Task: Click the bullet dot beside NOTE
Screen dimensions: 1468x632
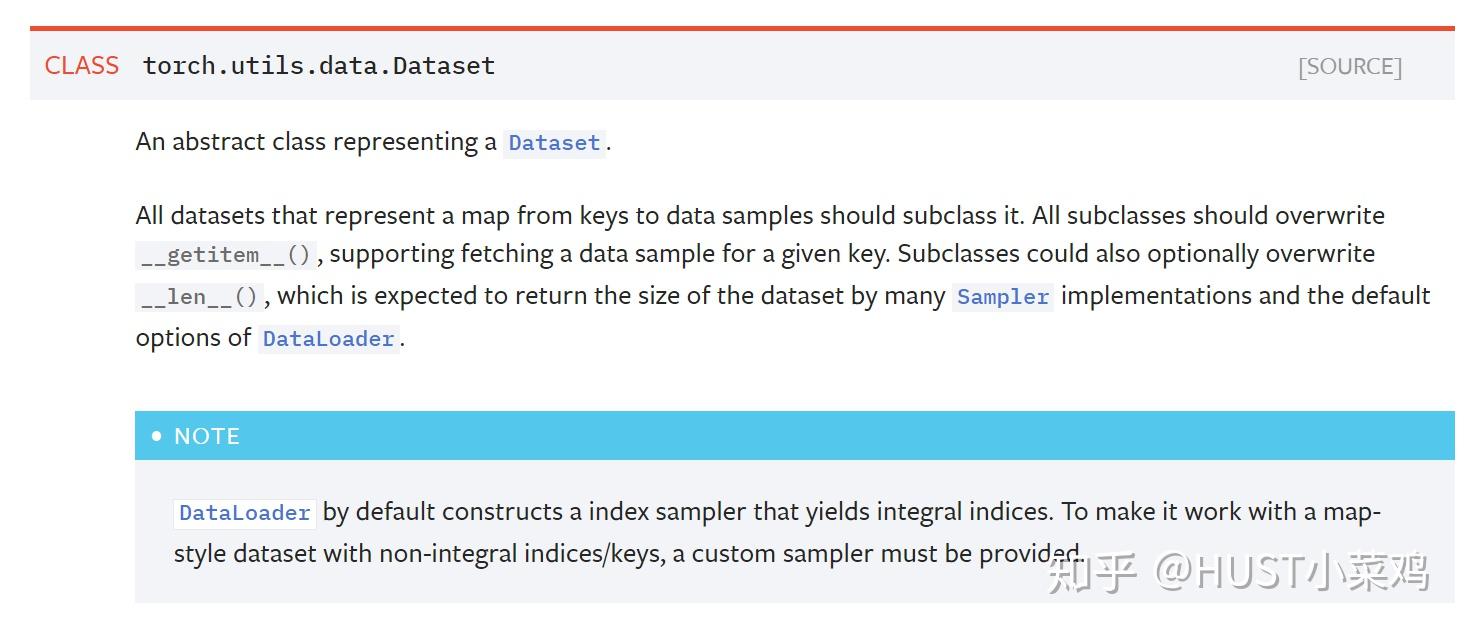Action: pos(157,436)
